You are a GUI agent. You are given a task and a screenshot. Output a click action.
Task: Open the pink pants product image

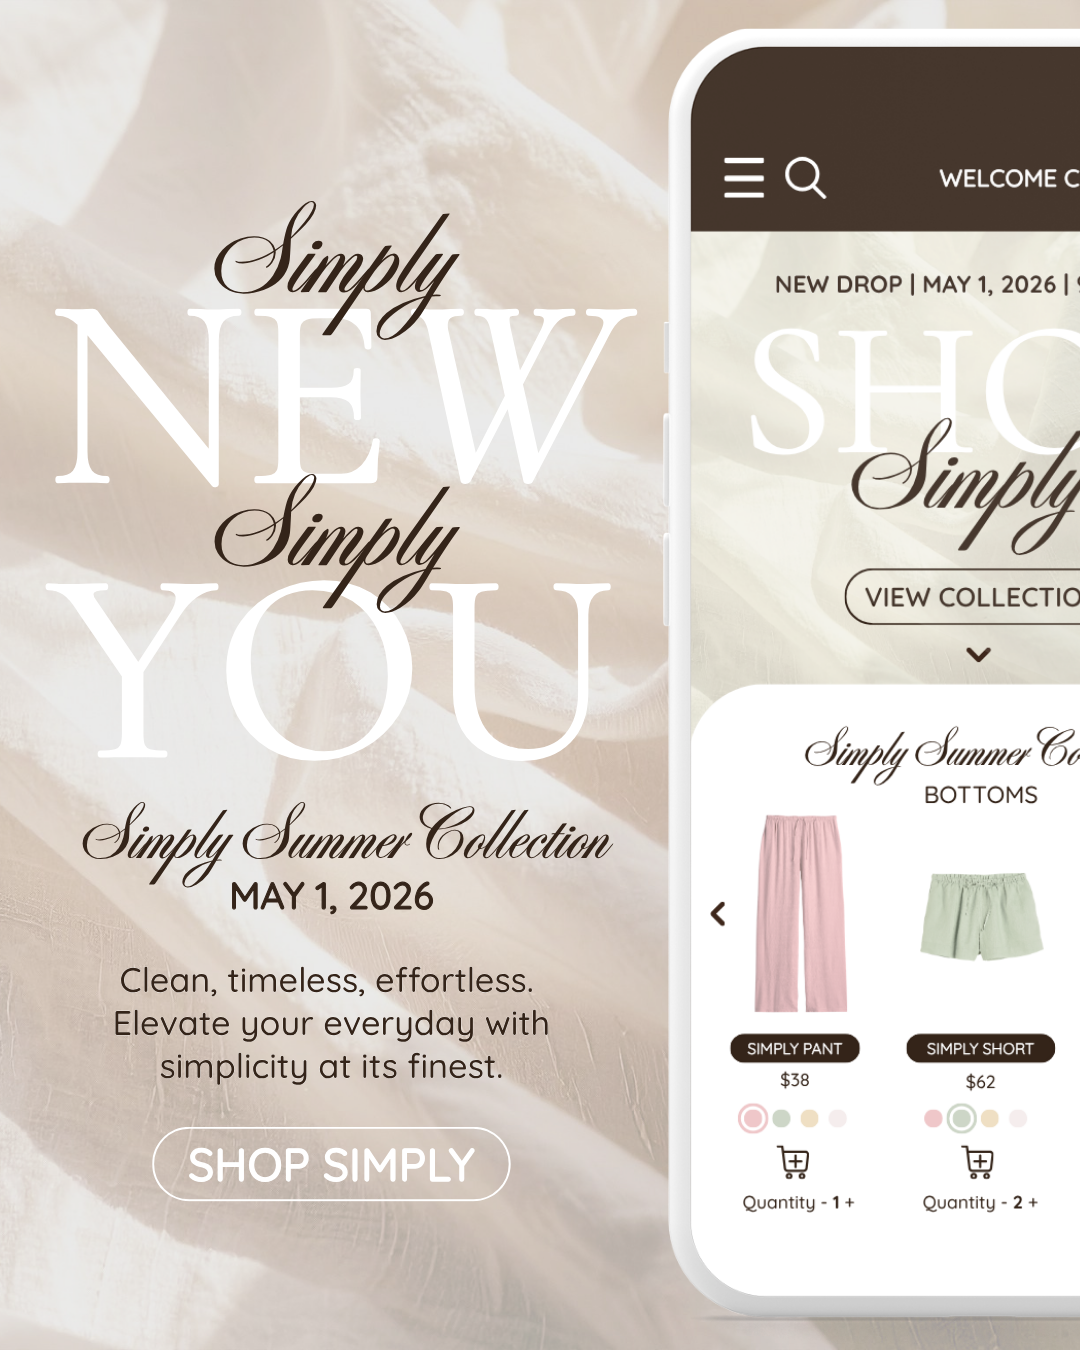(x=800, y=913)
